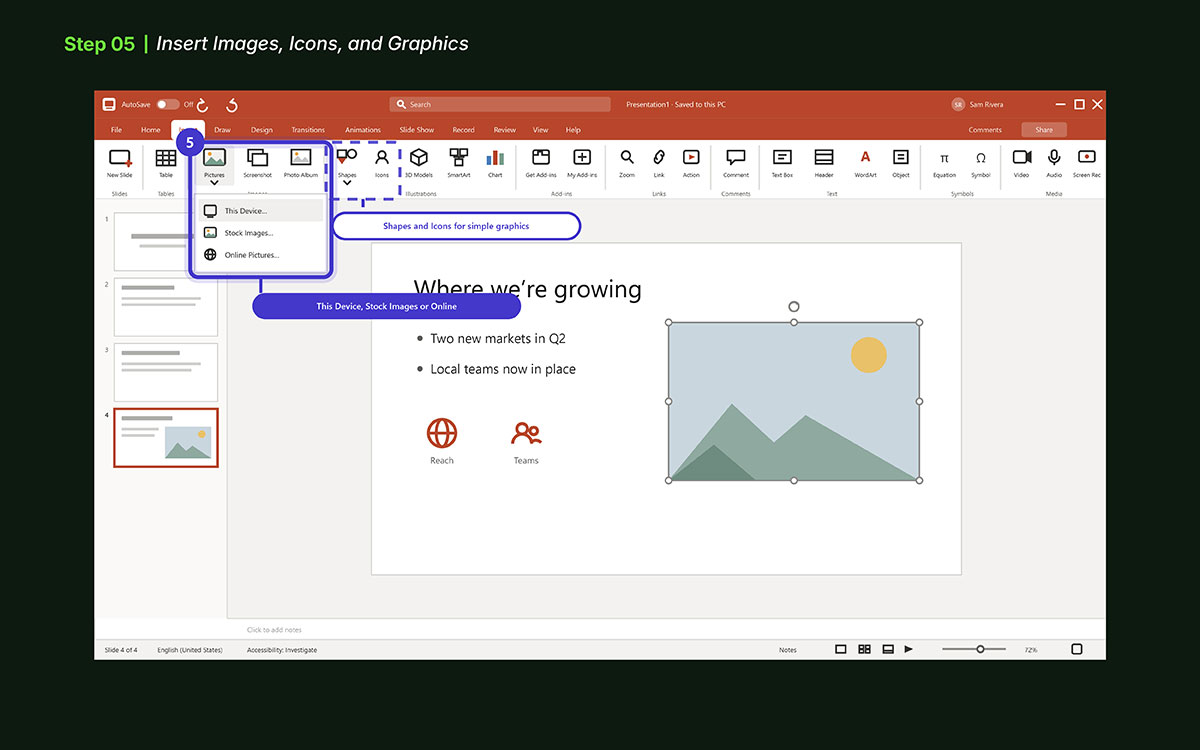Viewport: 1200px width, 750px height.
Task: Click the Screenshot icon in the ribbon
Action: tap(257, 158)
